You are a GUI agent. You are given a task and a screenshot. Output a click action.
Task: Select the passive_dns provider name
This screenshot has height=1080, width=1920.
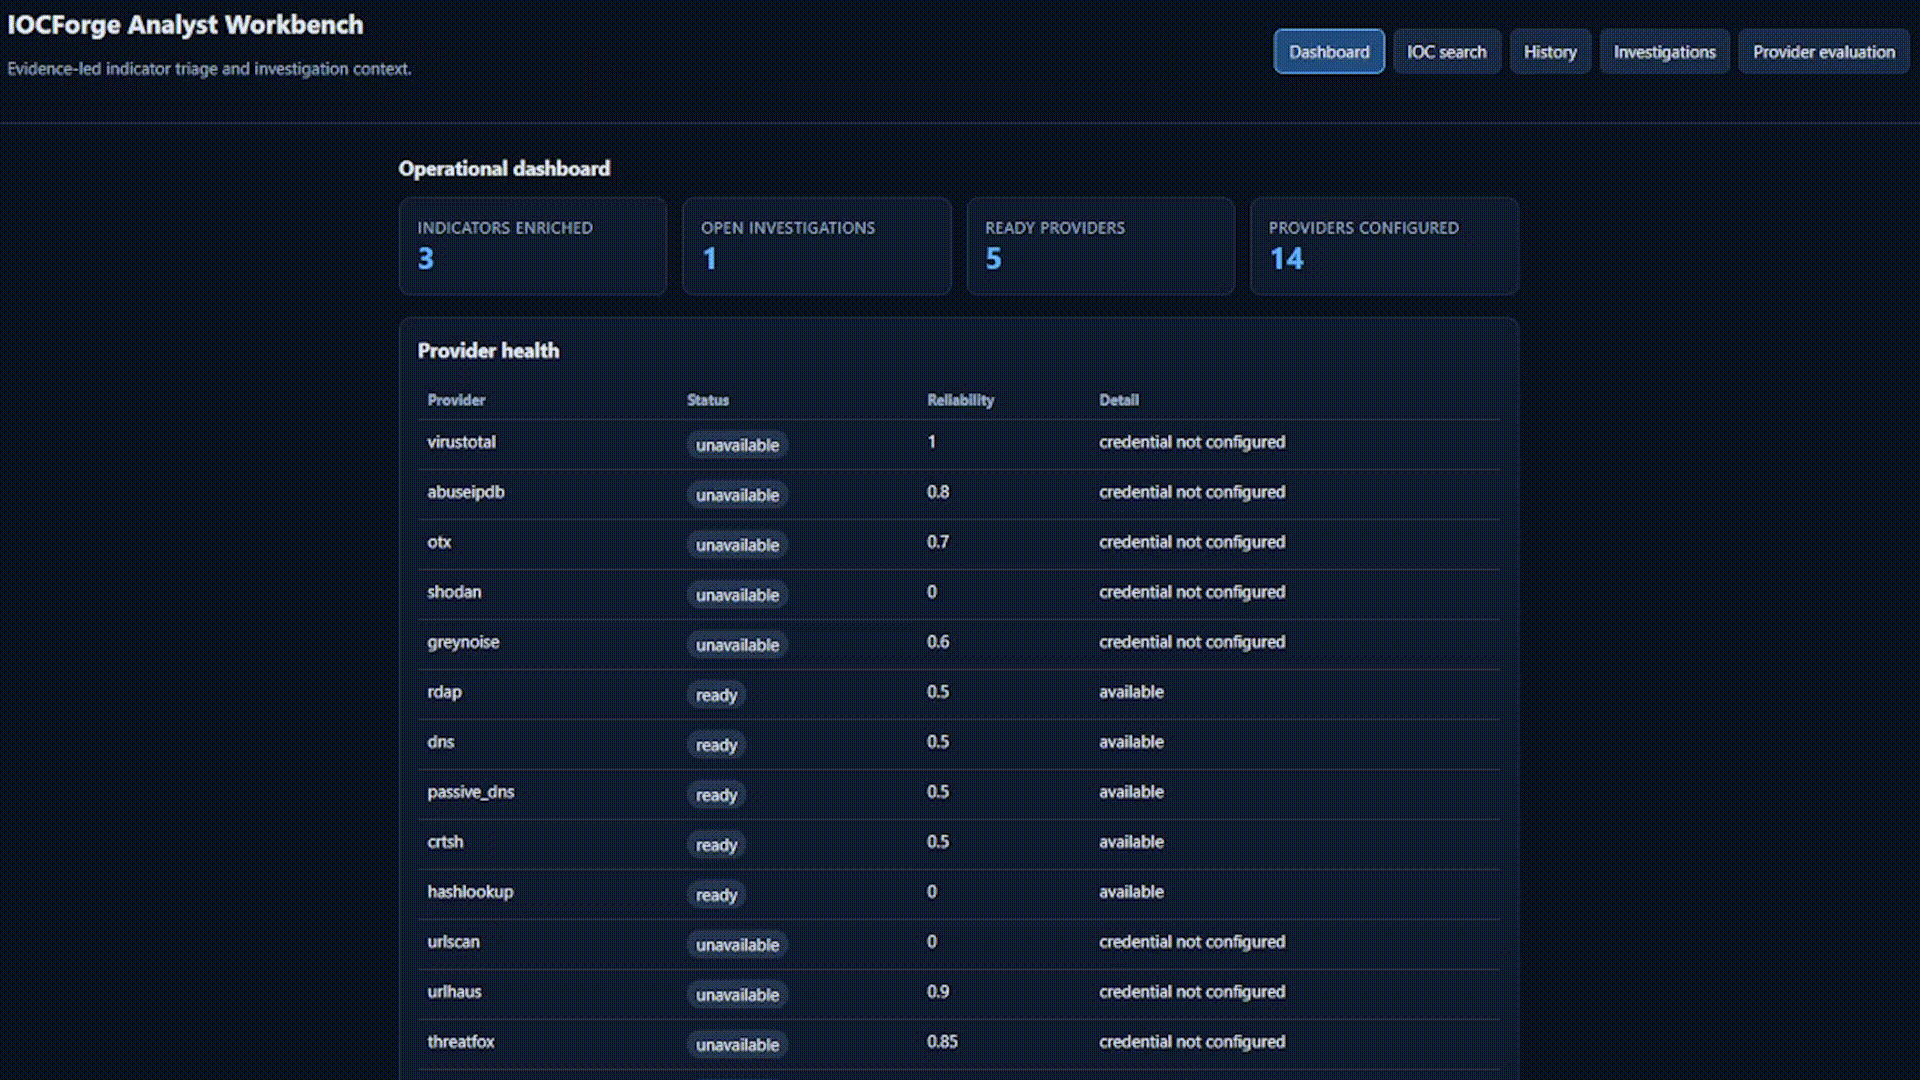click(471, 792)
